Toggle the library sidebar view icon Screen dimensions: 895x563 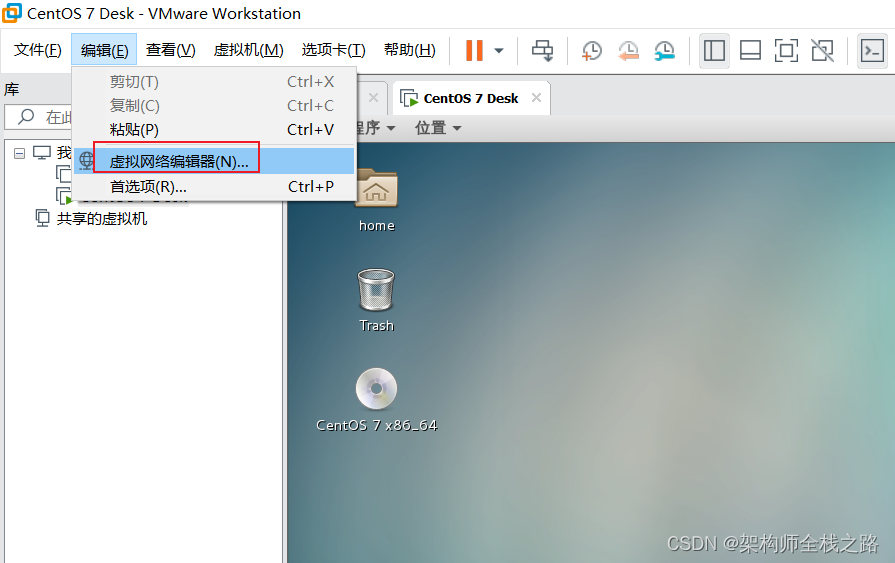[714, 50]
